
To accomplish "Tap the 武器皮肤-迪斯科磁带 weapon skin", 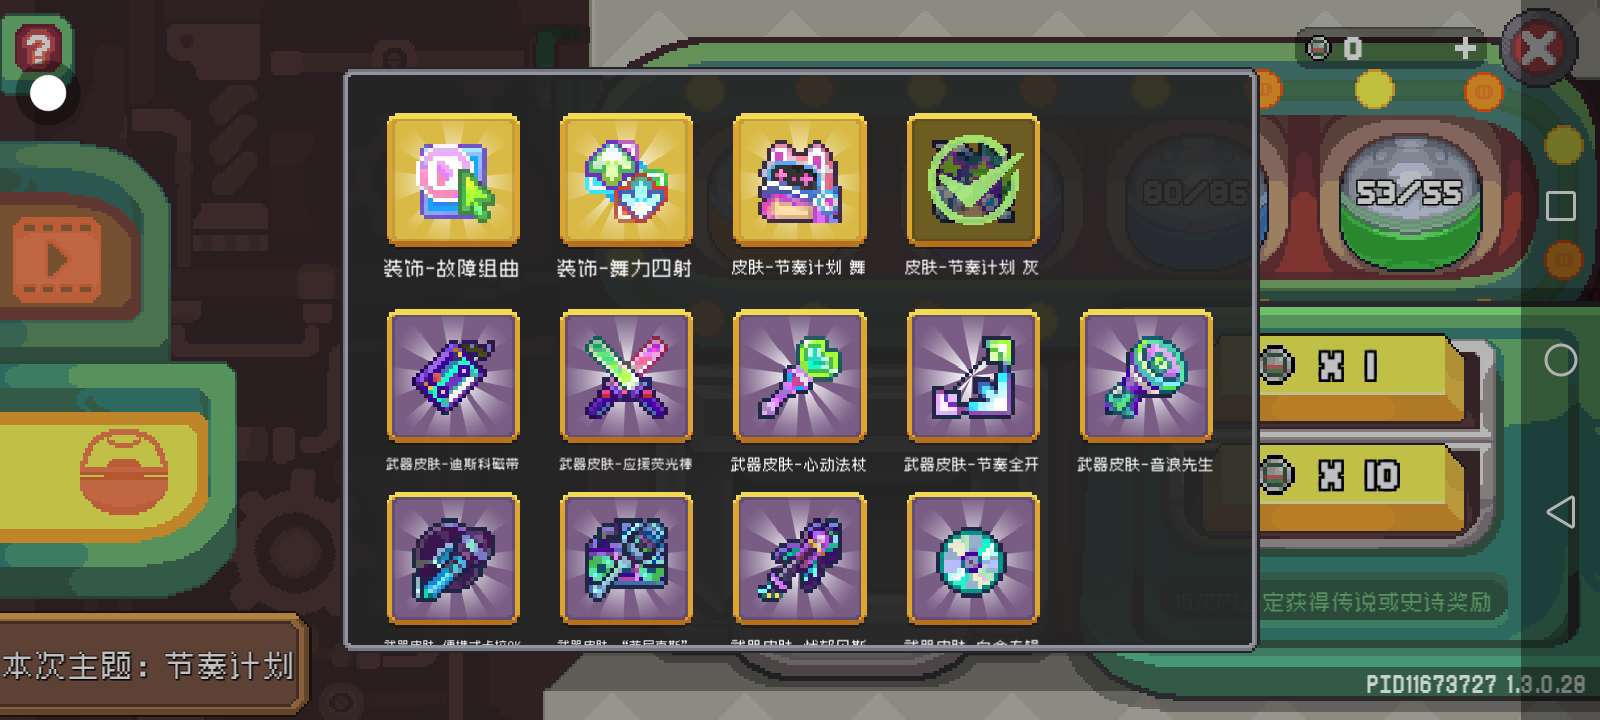I will 453,376.
